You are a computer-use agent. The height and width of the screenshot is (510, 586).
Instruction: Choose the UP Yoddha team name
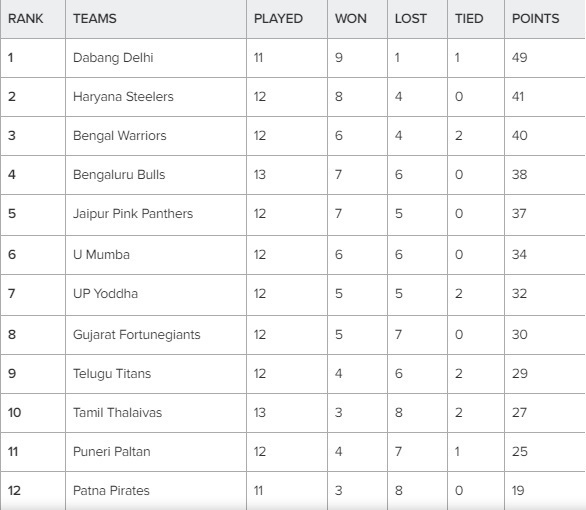tap(105, 293)
